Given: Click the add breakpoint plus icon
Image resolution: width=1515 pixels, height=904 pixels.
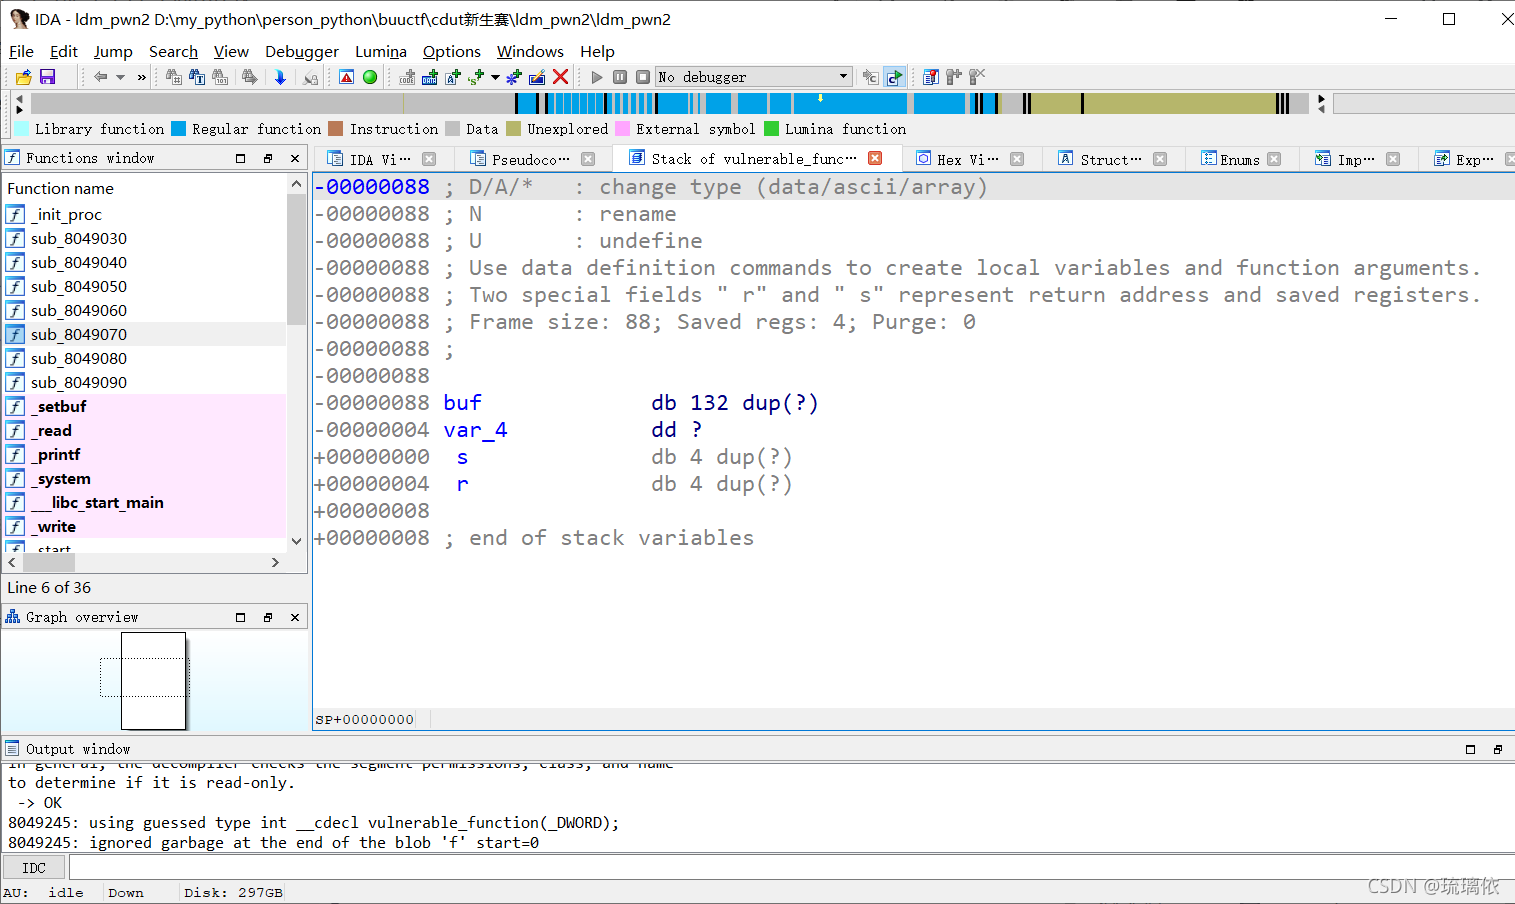Looking at the screenshot, I should 954,77.
